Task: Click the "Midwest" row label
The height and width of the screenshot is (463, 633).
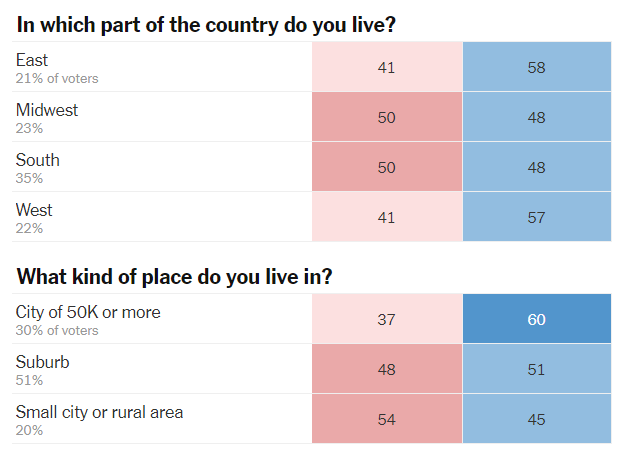Action: [x=47, y=110]
